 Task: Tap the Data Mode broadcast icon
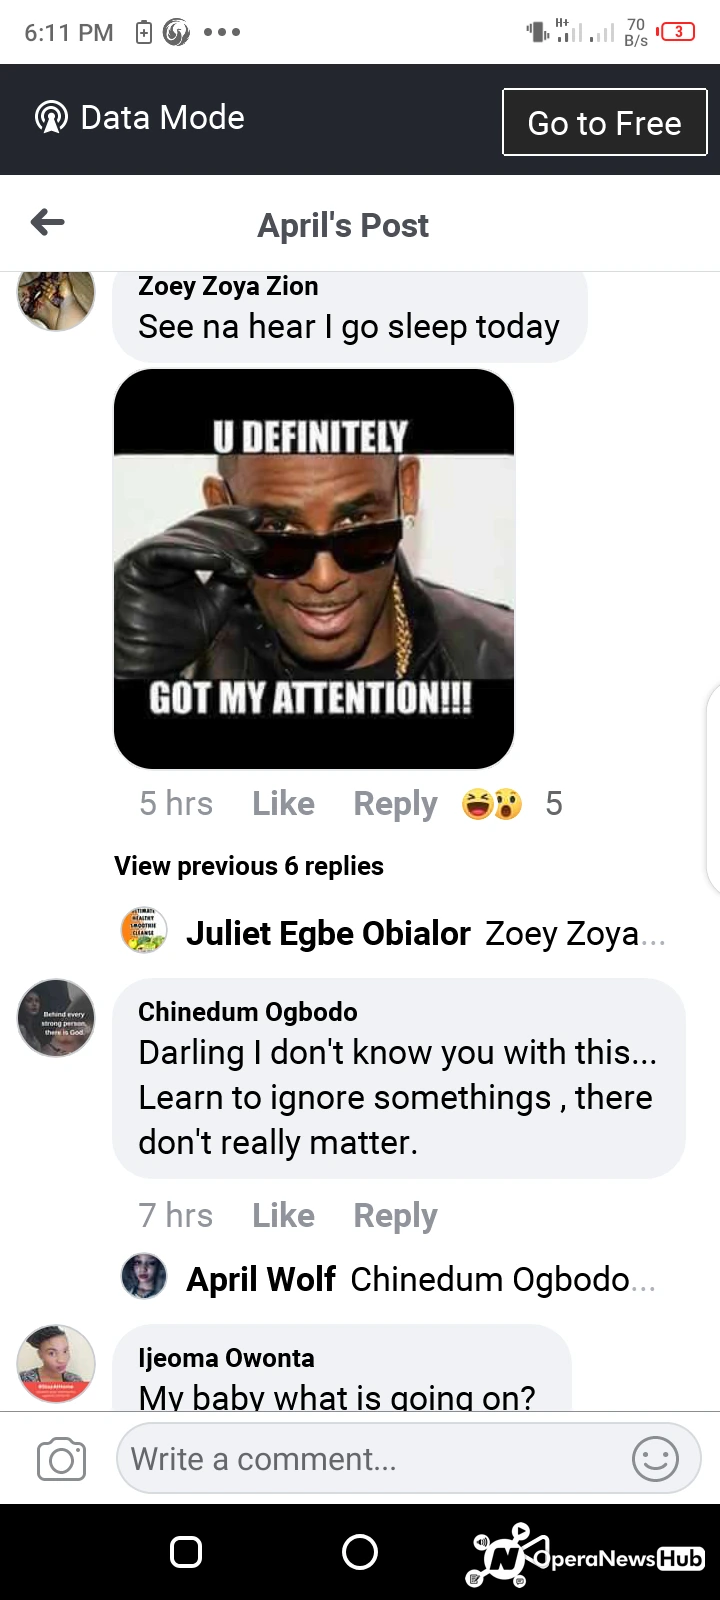click(x=51, y=118)
